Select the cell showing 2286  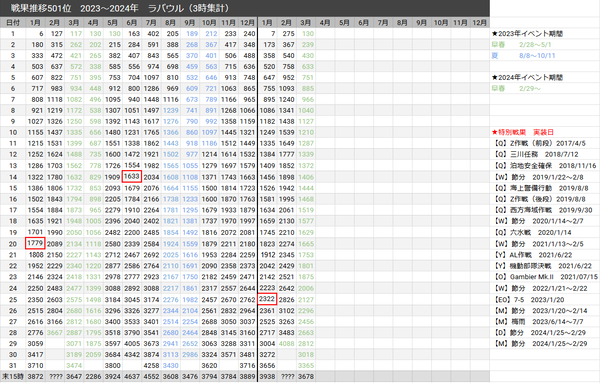[93, 376]
